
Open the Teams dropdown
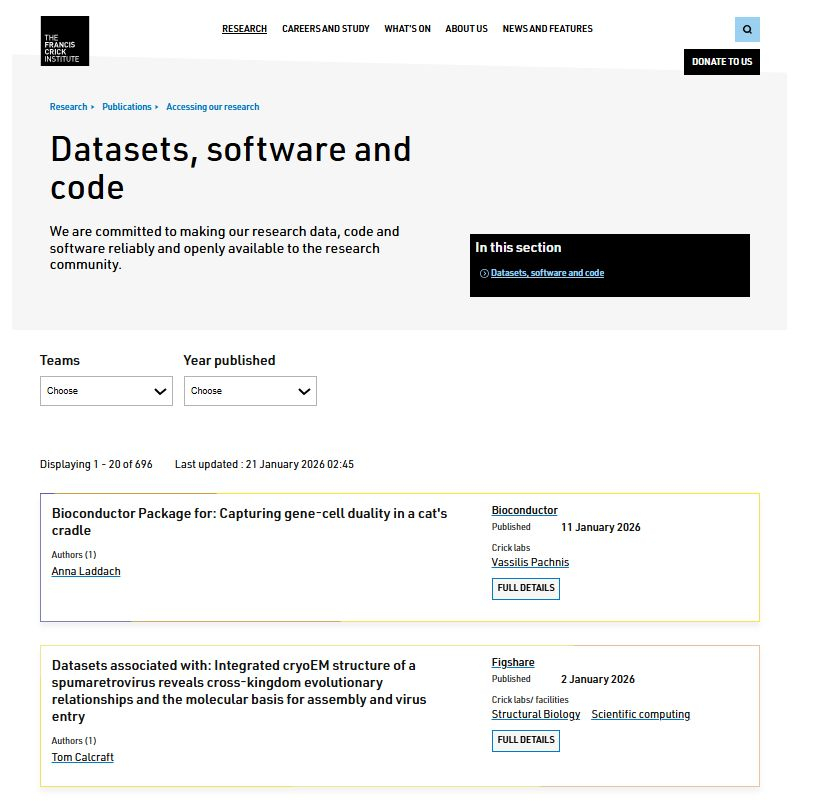point(106,391)
